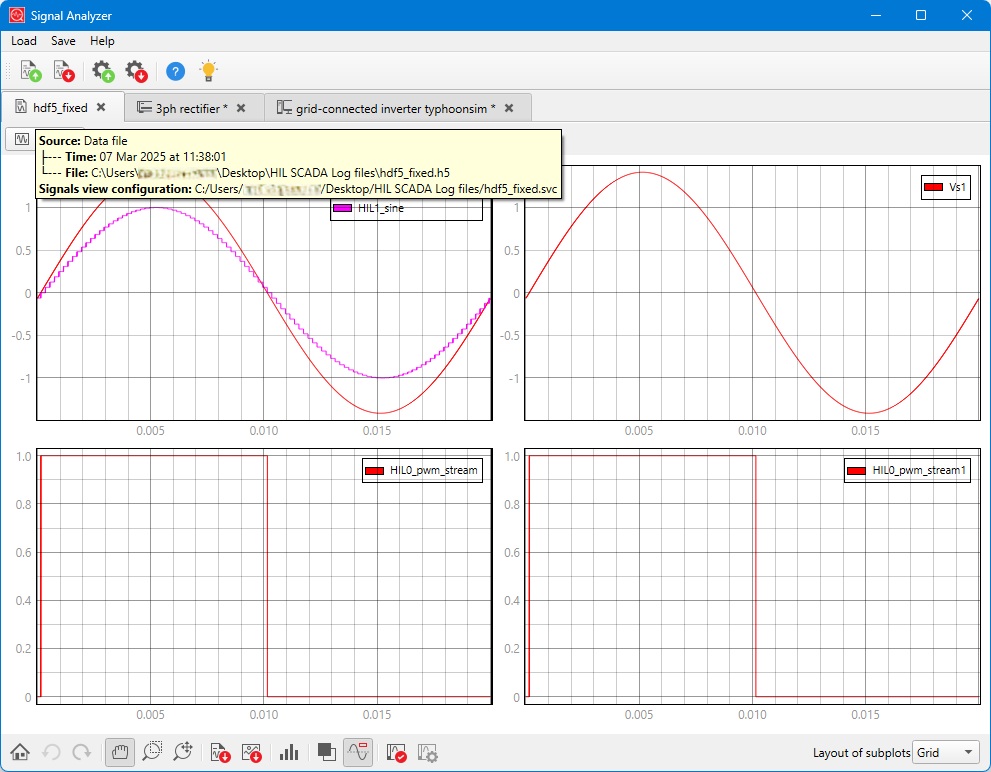Click the red Vs1 legend color swatch
This screenshot has height=772, width=991.
tap(932, 187)
